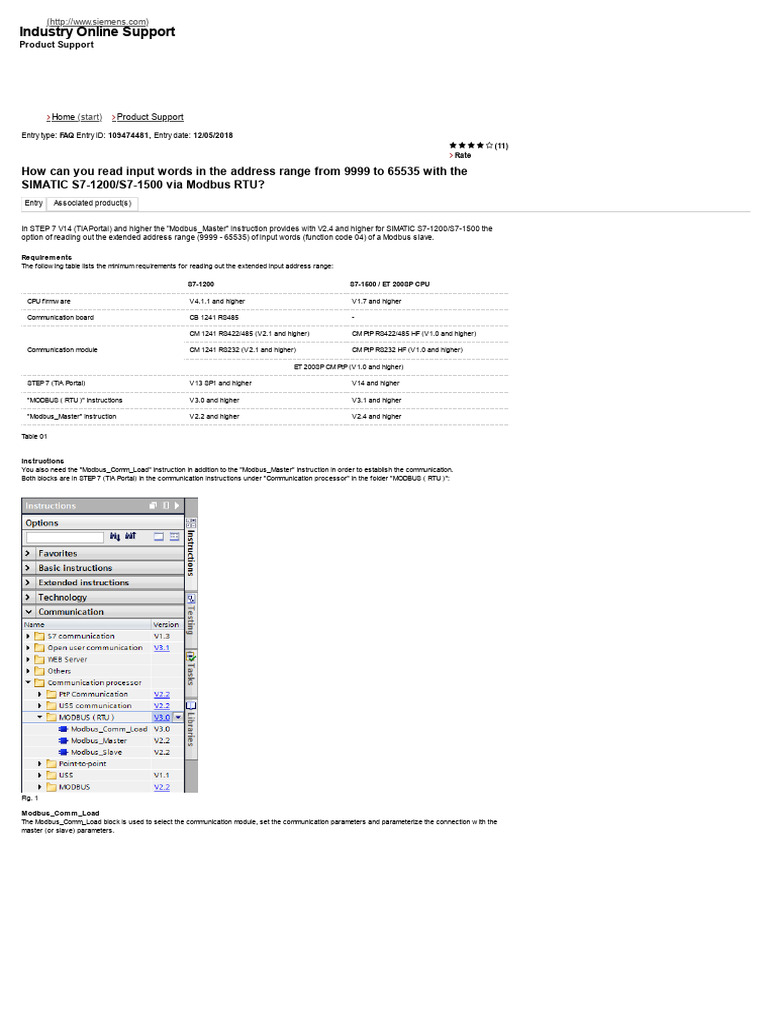
Task: Expand the Extended instructions section
Action: [x=28, y=583]
